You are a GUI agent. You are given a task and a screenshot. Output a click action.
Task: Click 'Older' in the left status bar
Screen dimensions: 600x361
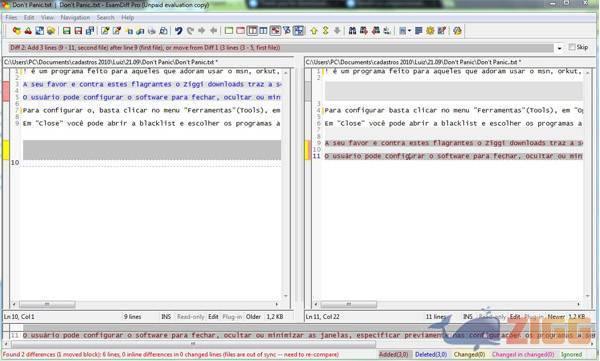pyautogui.click(x=253, y=317)
